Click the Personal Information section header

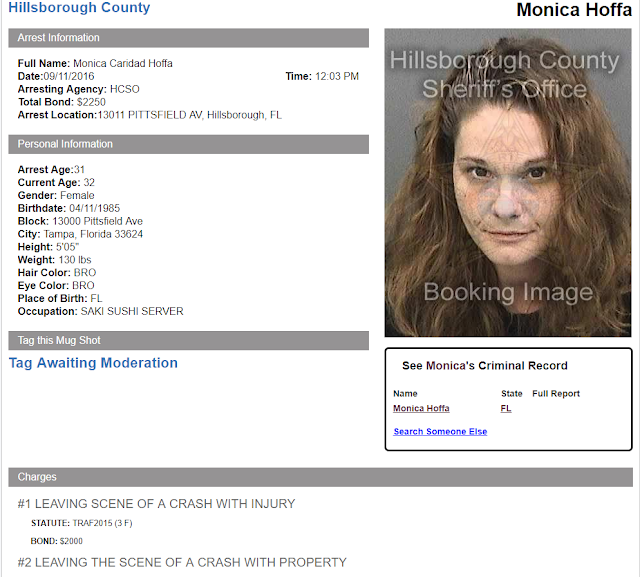click(x=189, y=144)
